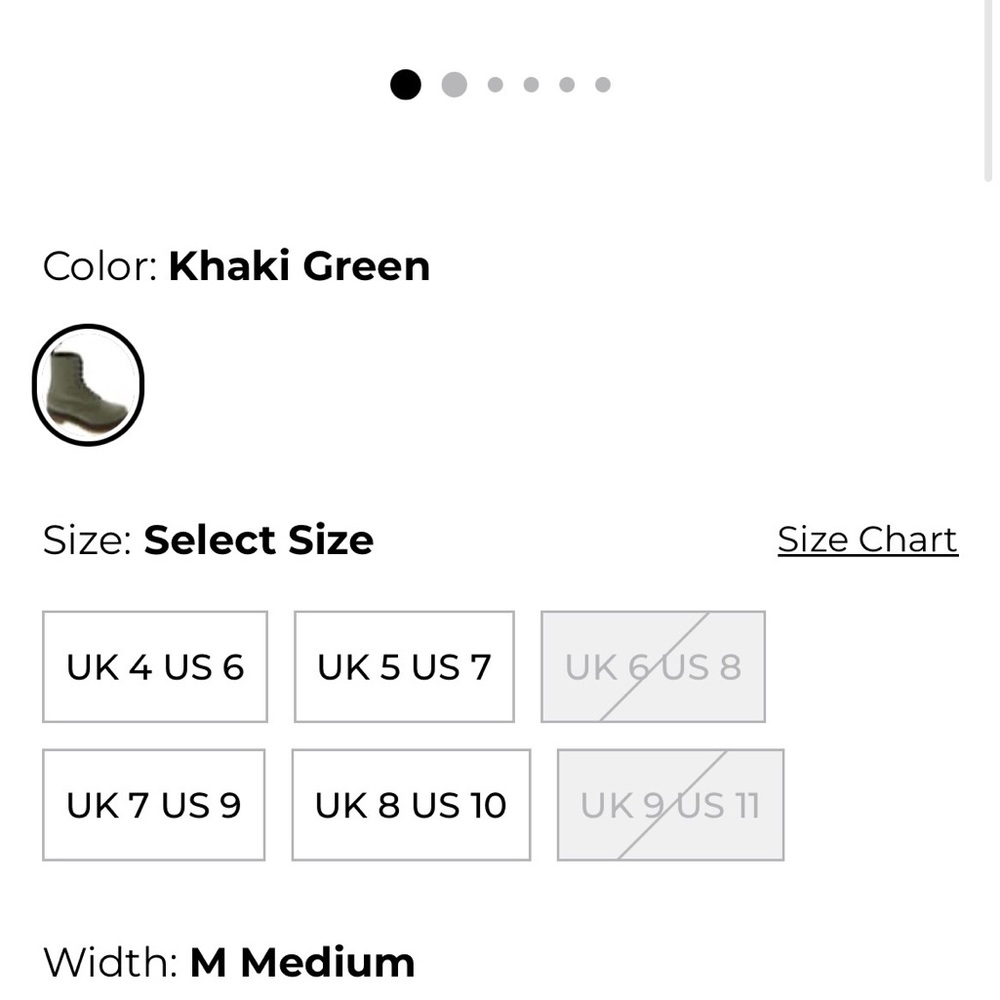Image resolution: width=1000 pixels, height=1000 pixels.
Task: Expand the Width M Medium selector
Action: click(302, 963)
